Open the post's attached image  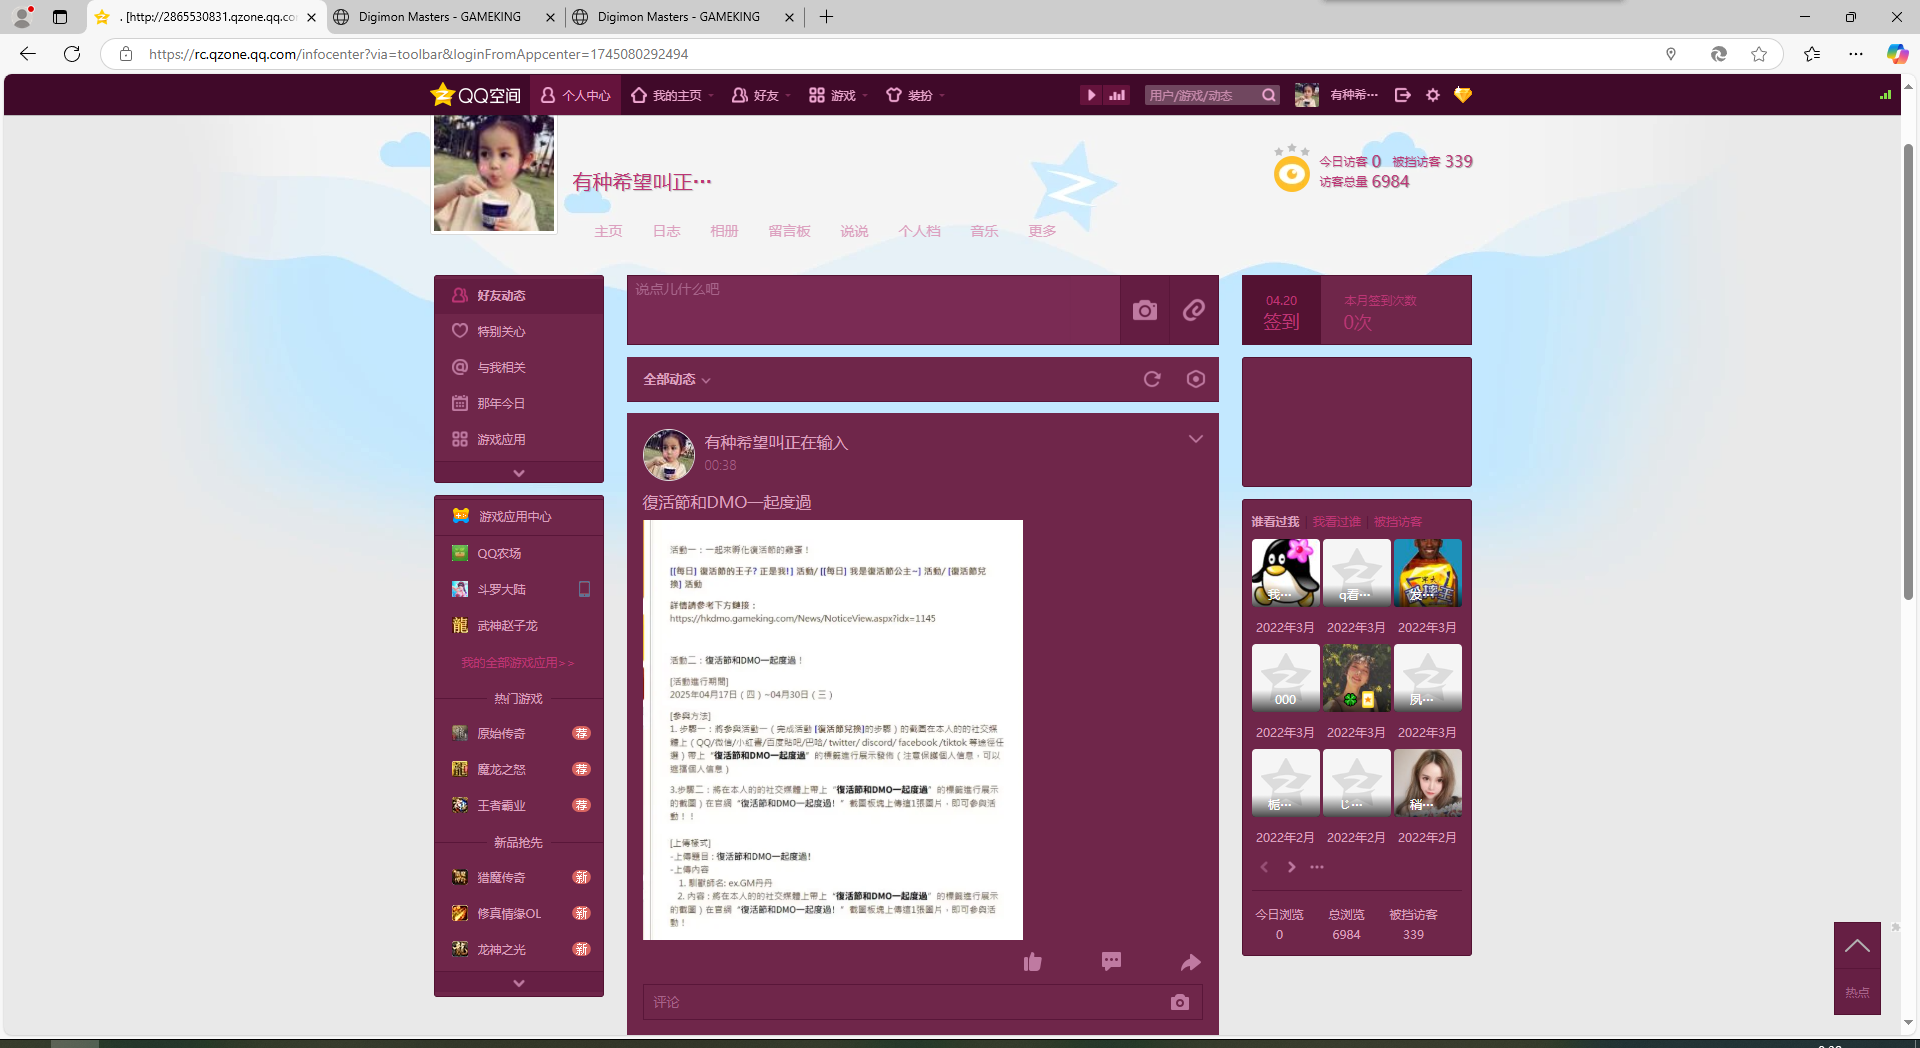pyautogui.click(x=833, y=730)
